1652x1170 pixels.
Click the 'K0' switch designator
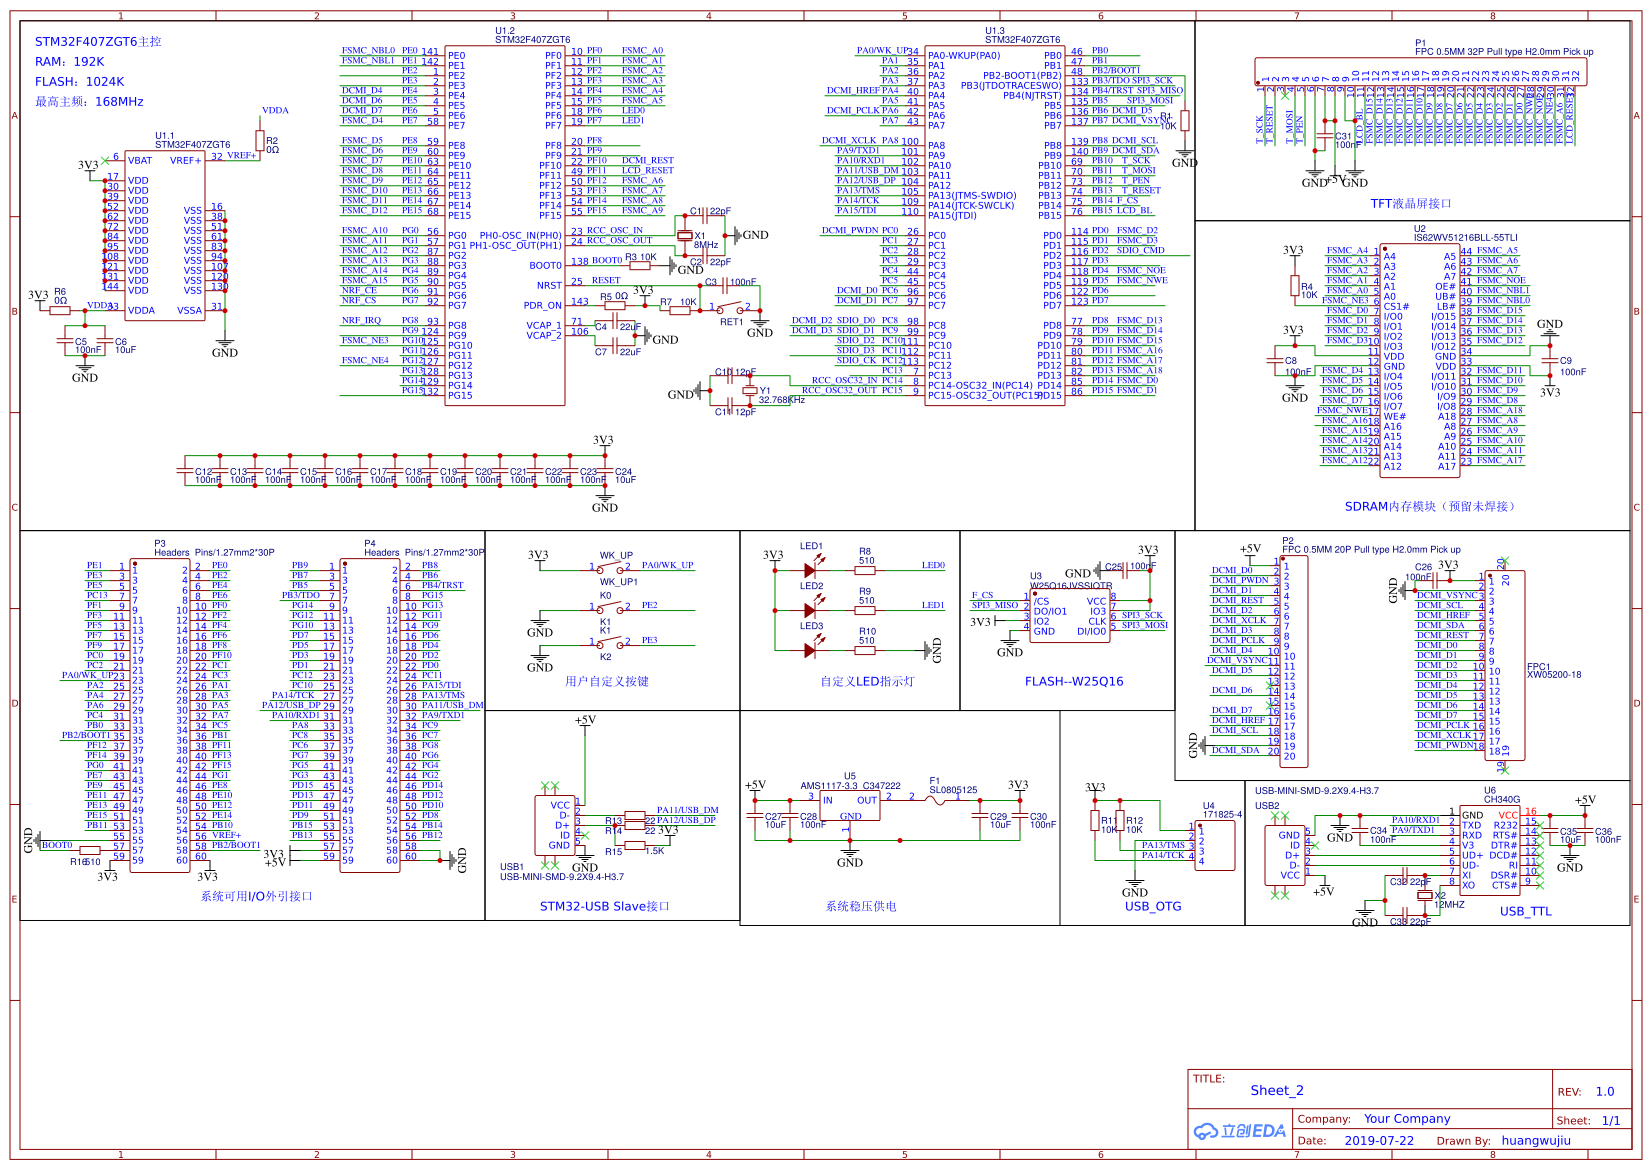pos(605,595)
